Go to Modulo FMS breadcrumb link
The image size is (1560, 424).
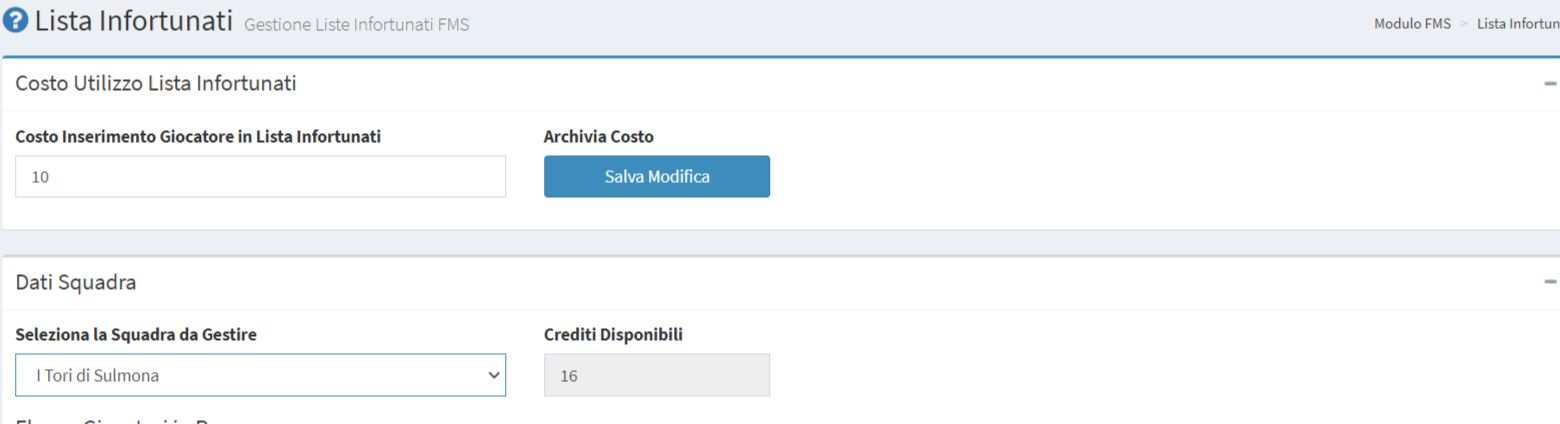1412,23
